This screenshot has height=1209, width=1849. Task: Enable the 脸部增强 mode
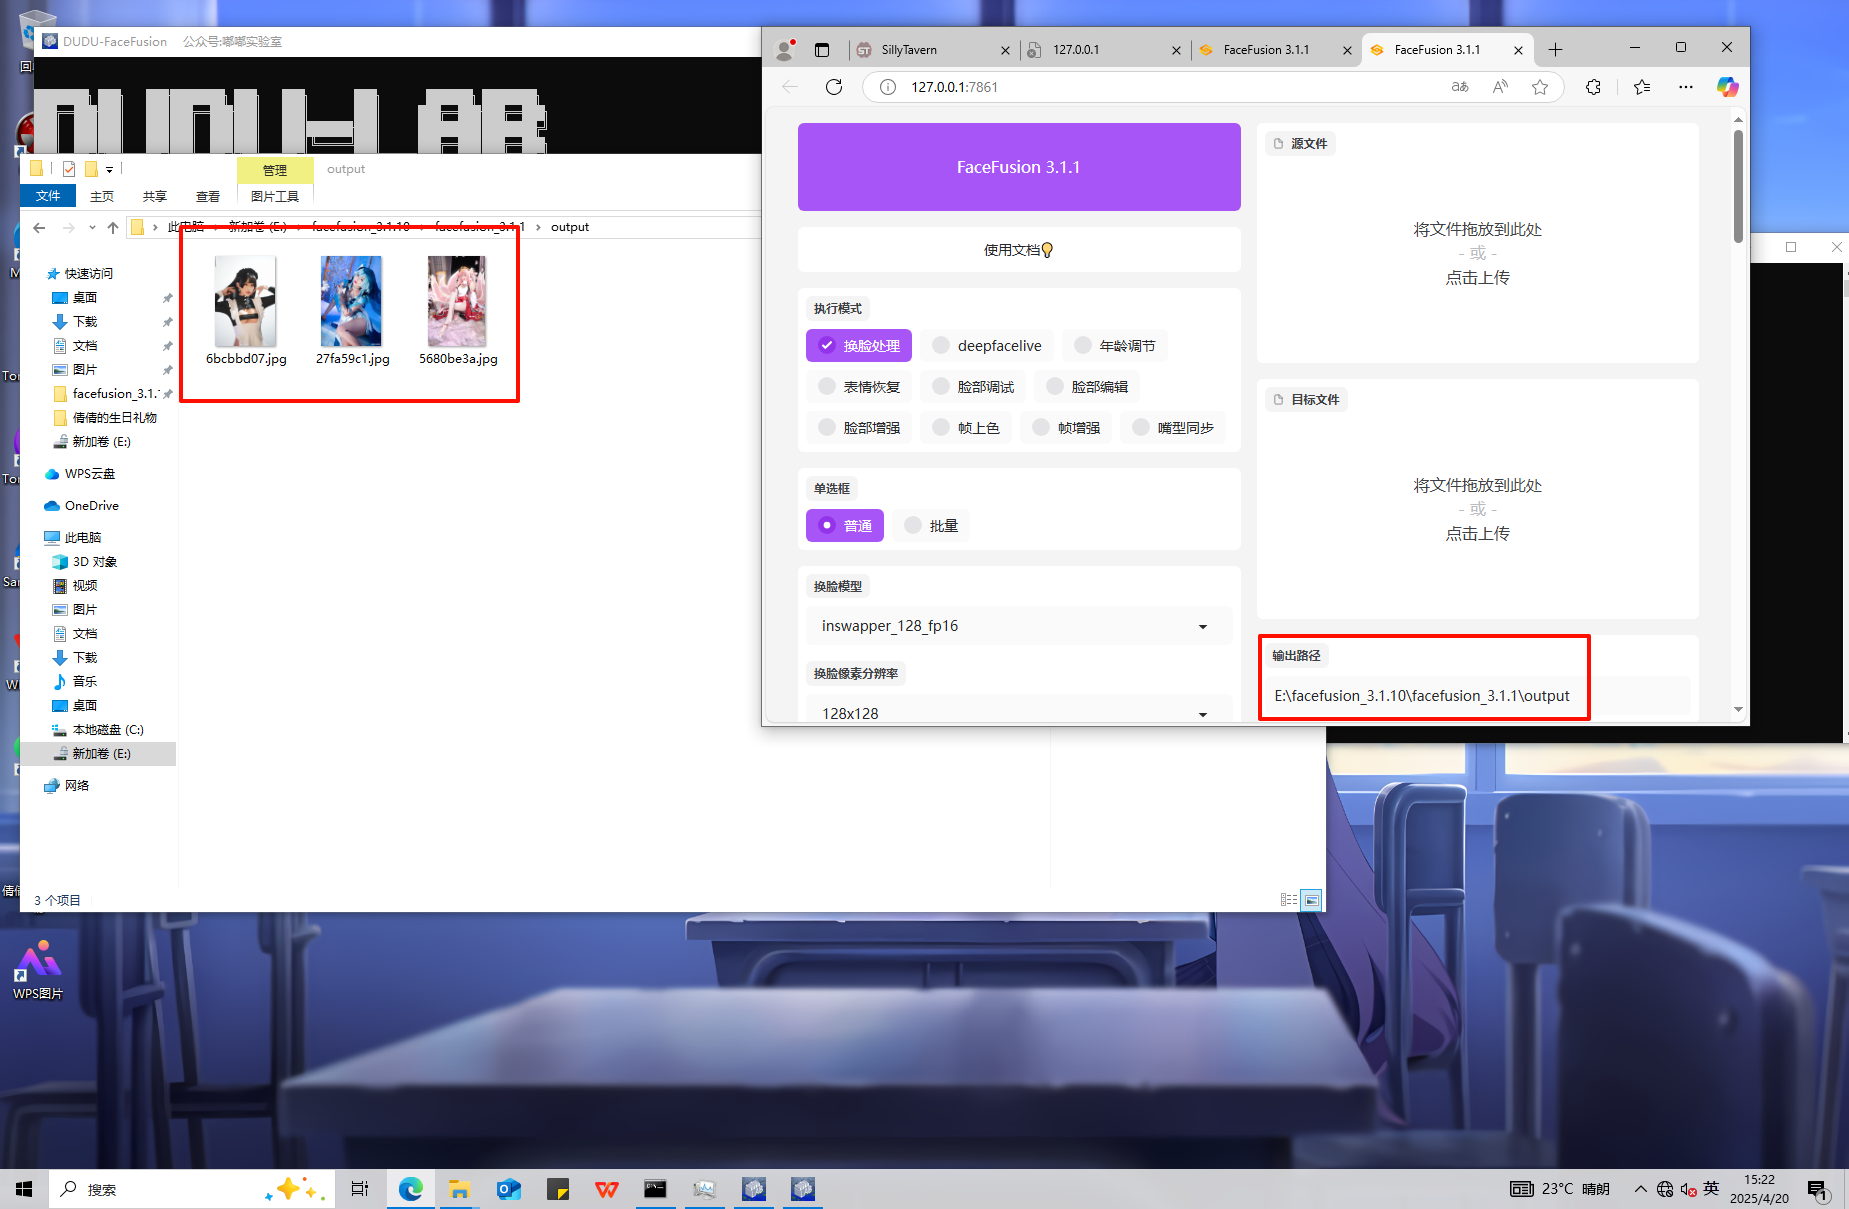coord(859,428)
